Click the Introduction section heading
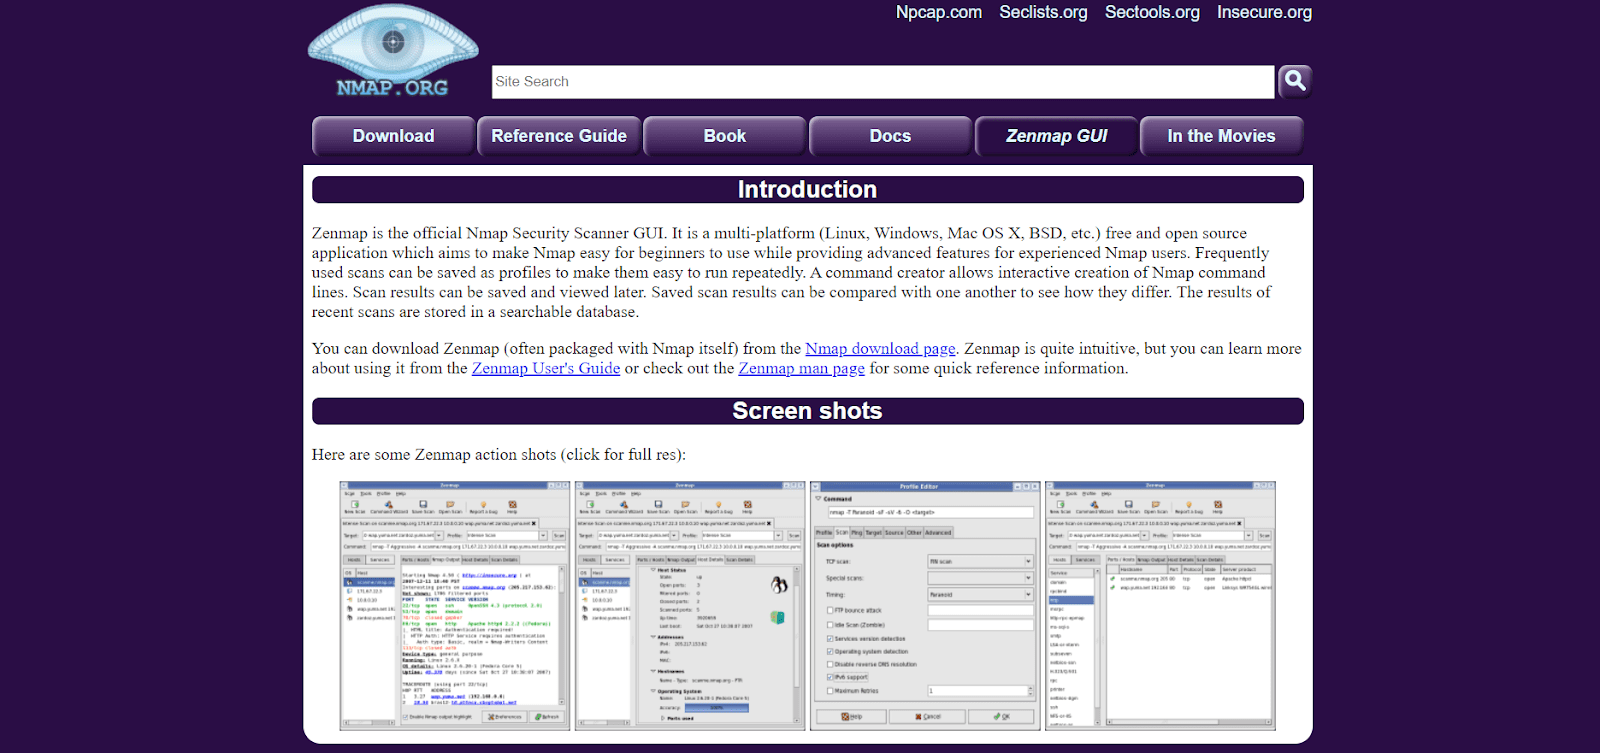Viewport: 1600px width, 753px height. click(x=807, y=190)
